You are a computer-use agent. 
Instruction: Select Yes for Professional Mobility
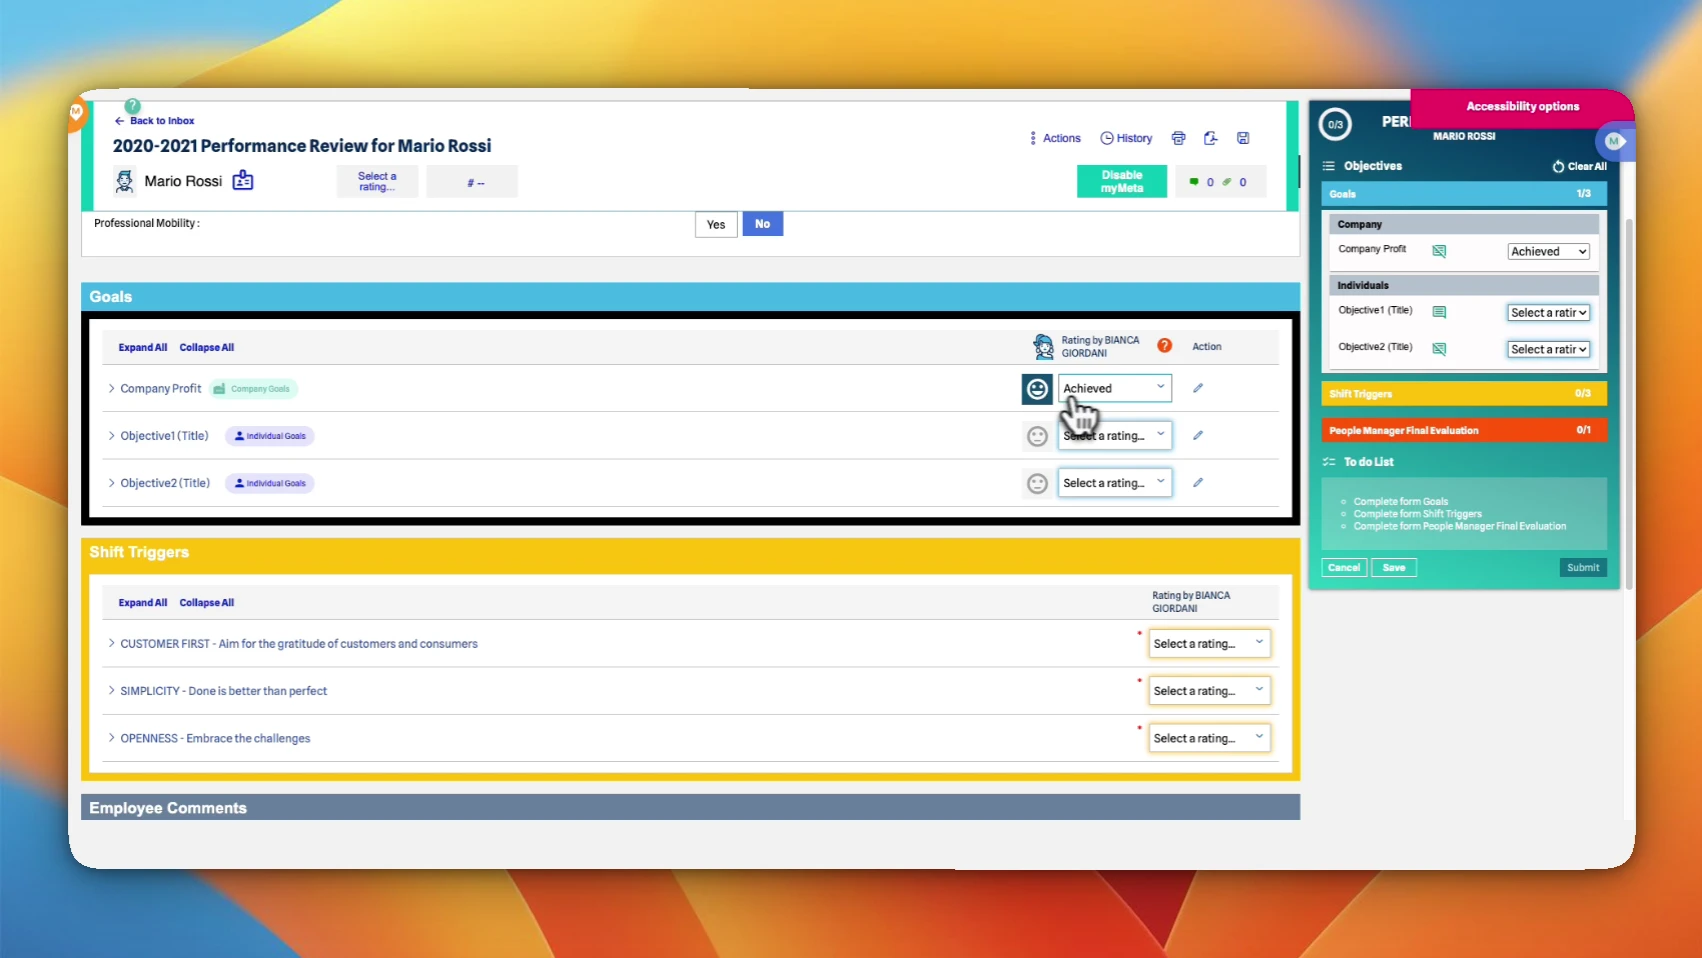716,224
